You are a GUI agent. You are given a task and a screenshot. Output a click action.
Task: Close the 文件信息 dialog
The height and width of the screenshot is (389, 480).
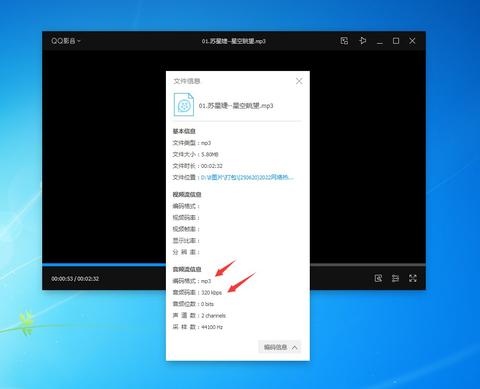299,81
